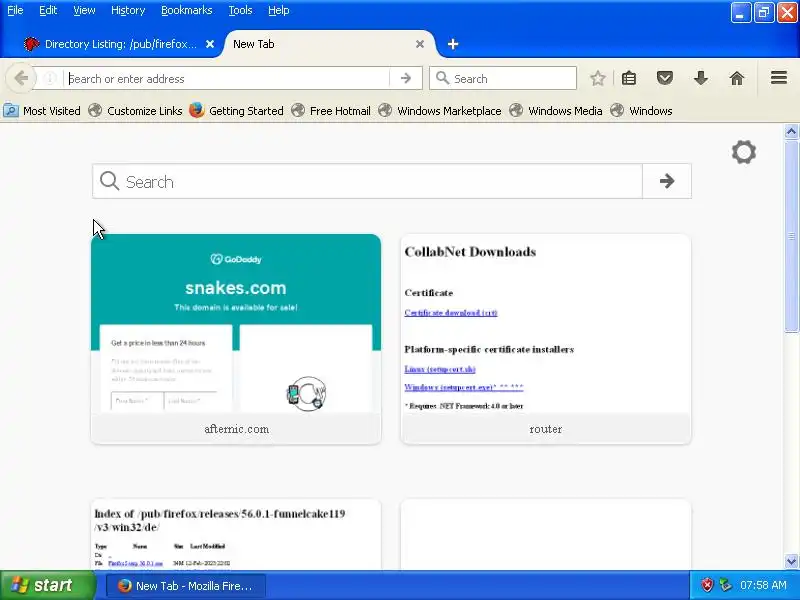Open the Help menu
The width and height of the screenshot is (800, 600).
(279, 10)
